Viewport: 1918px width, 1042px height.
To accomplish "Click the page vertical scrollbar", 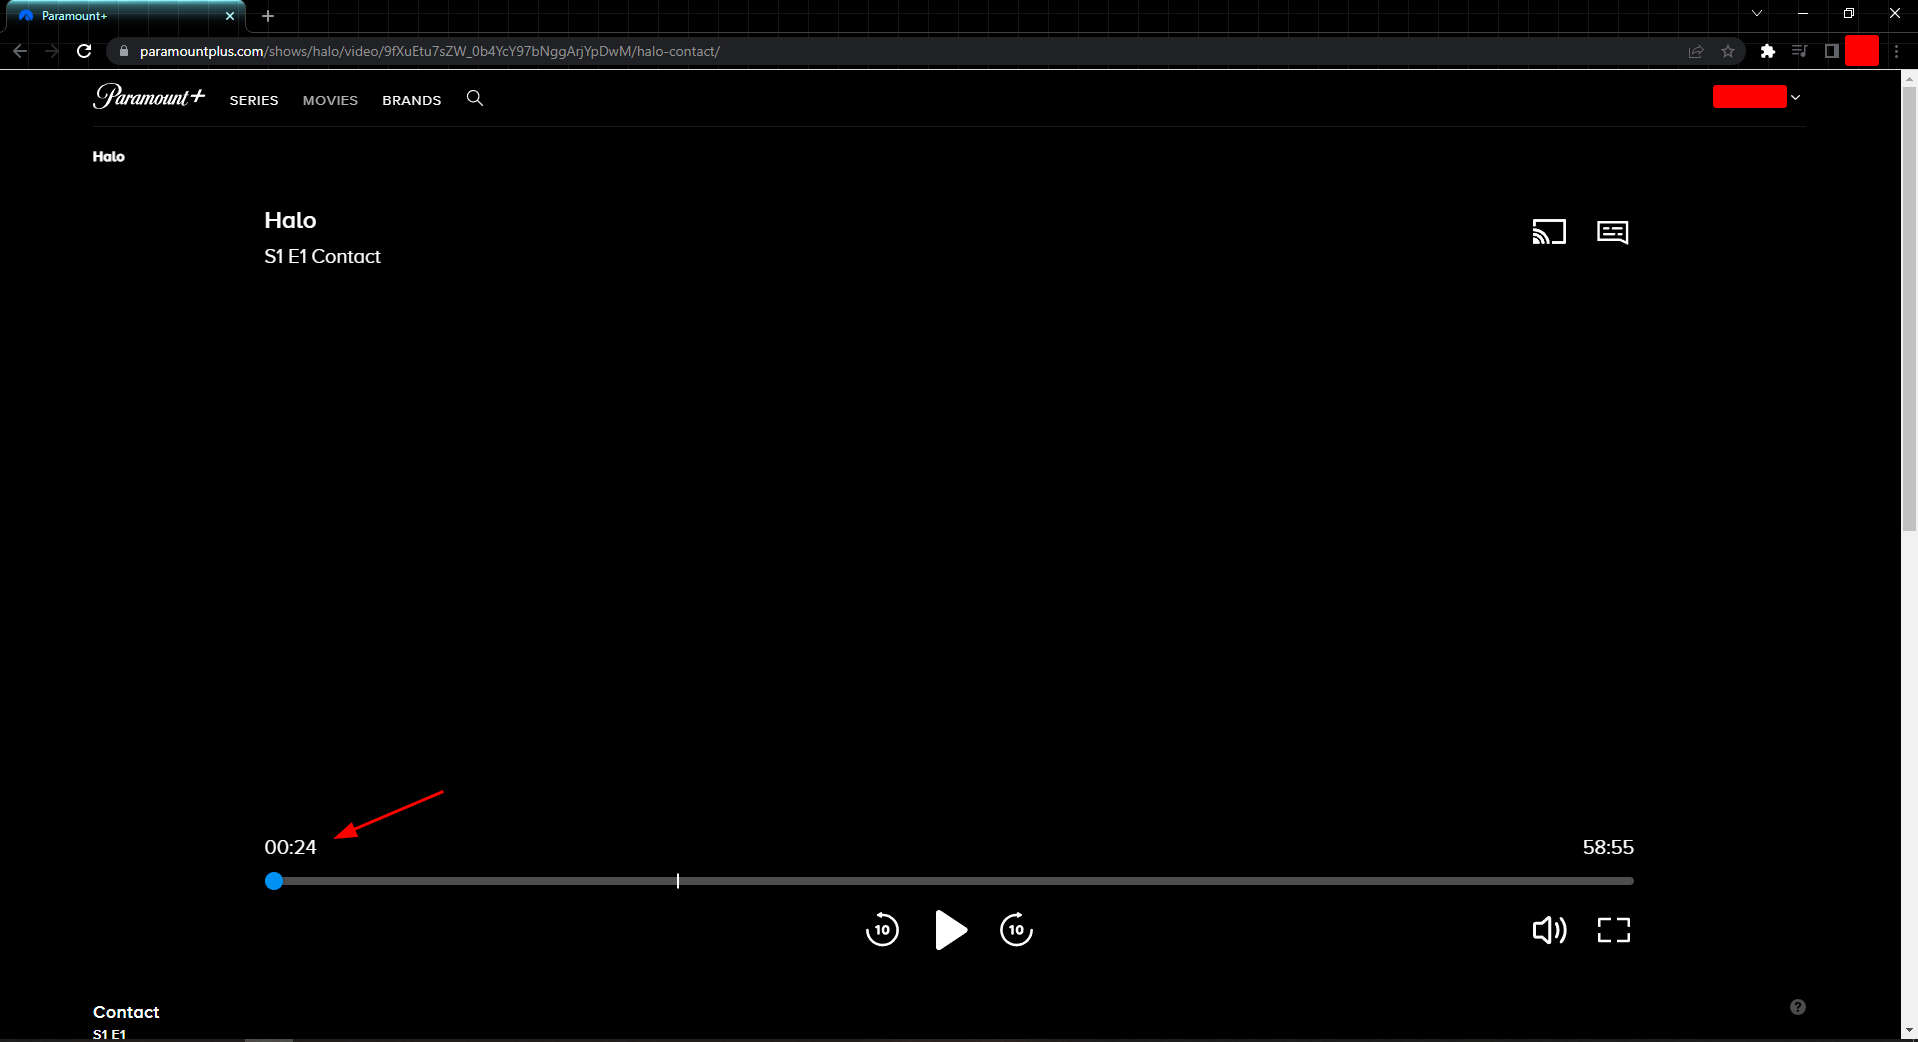I will pyautogui.click(x=1909, y=310).
